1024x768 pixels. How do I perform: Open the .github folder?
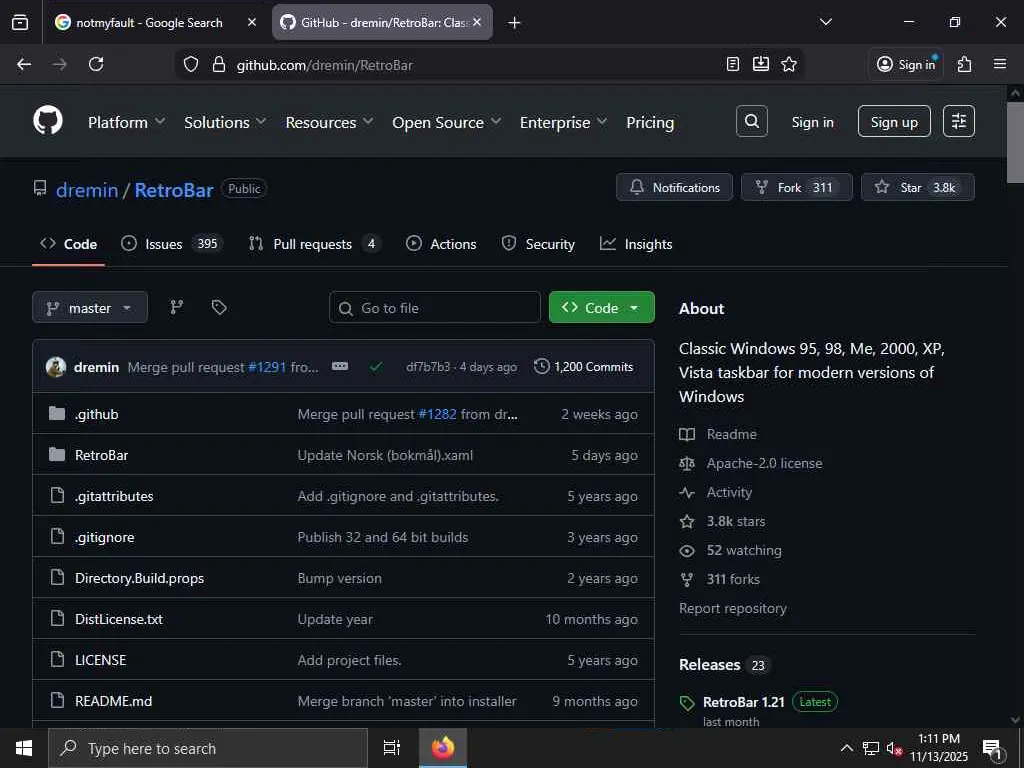pyautogui.click(x=97, y=414)
